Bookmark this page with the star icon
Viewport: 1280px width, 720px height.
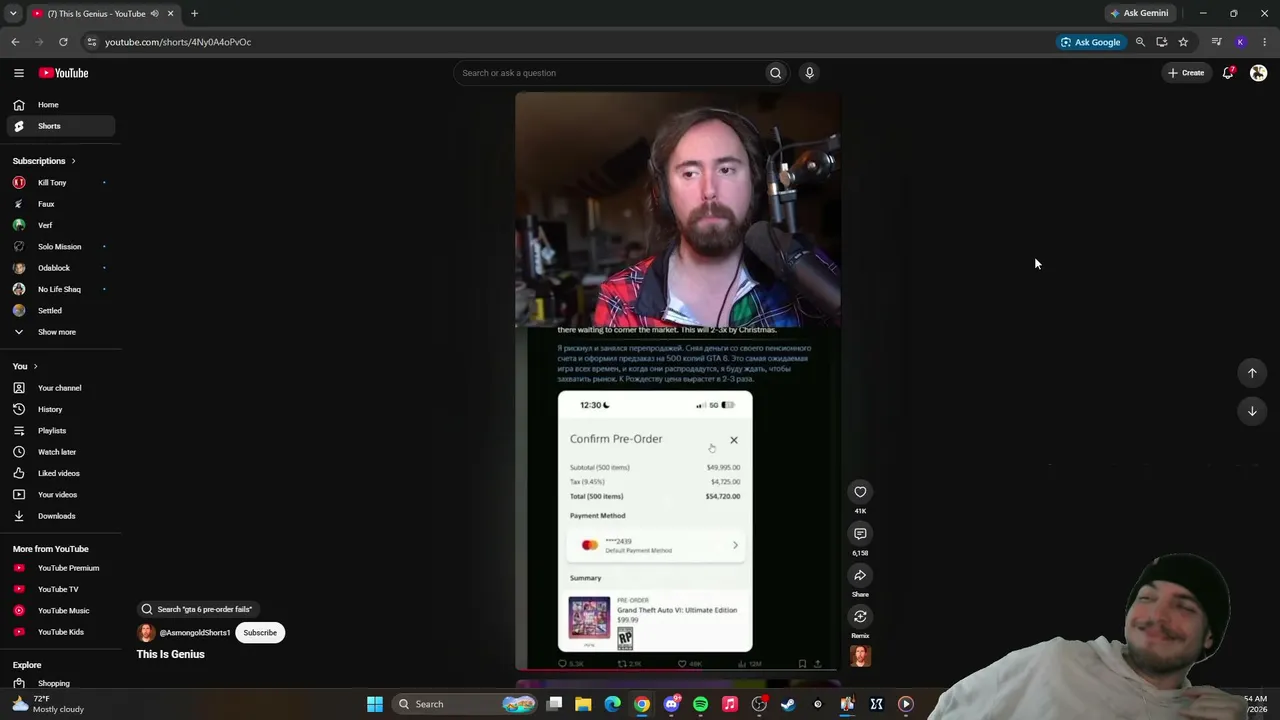point(1183,42)
